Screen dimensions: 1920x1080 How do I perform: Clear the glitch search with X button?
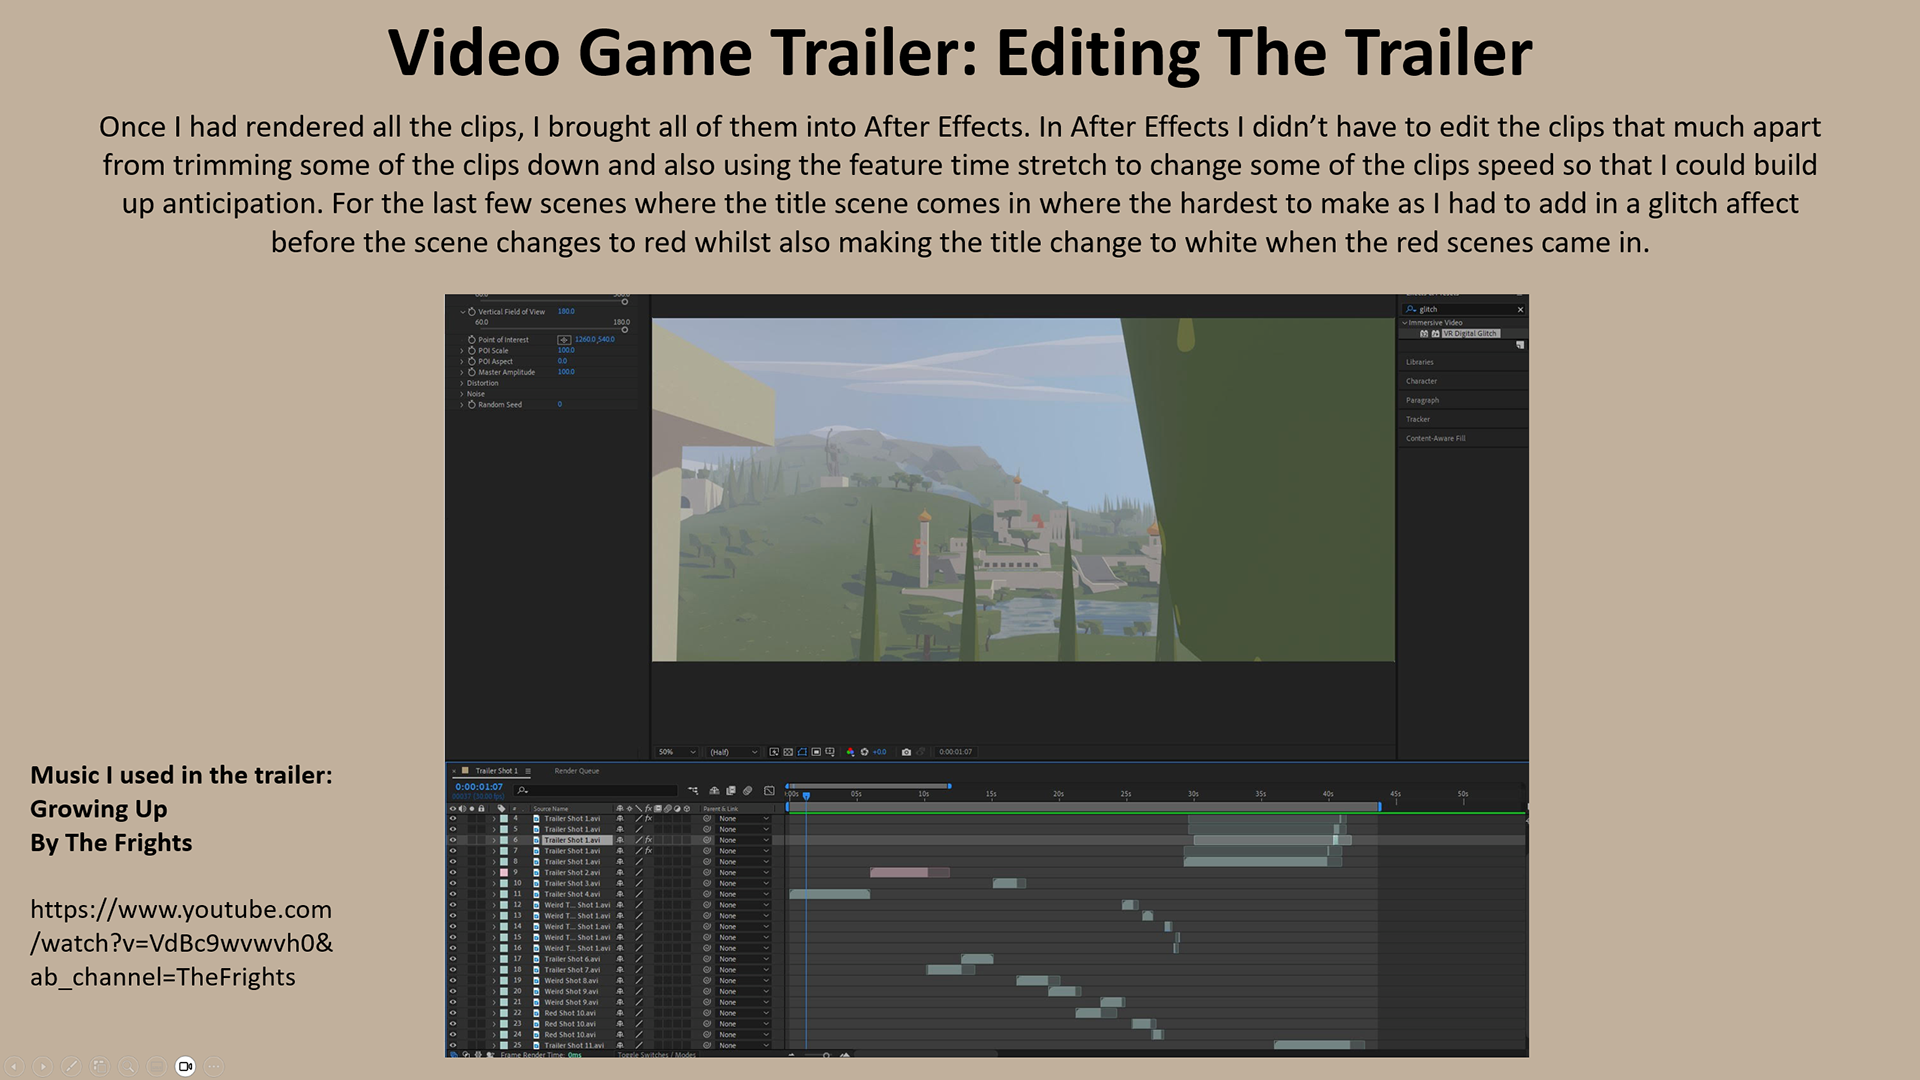(x=1520, y=309)
